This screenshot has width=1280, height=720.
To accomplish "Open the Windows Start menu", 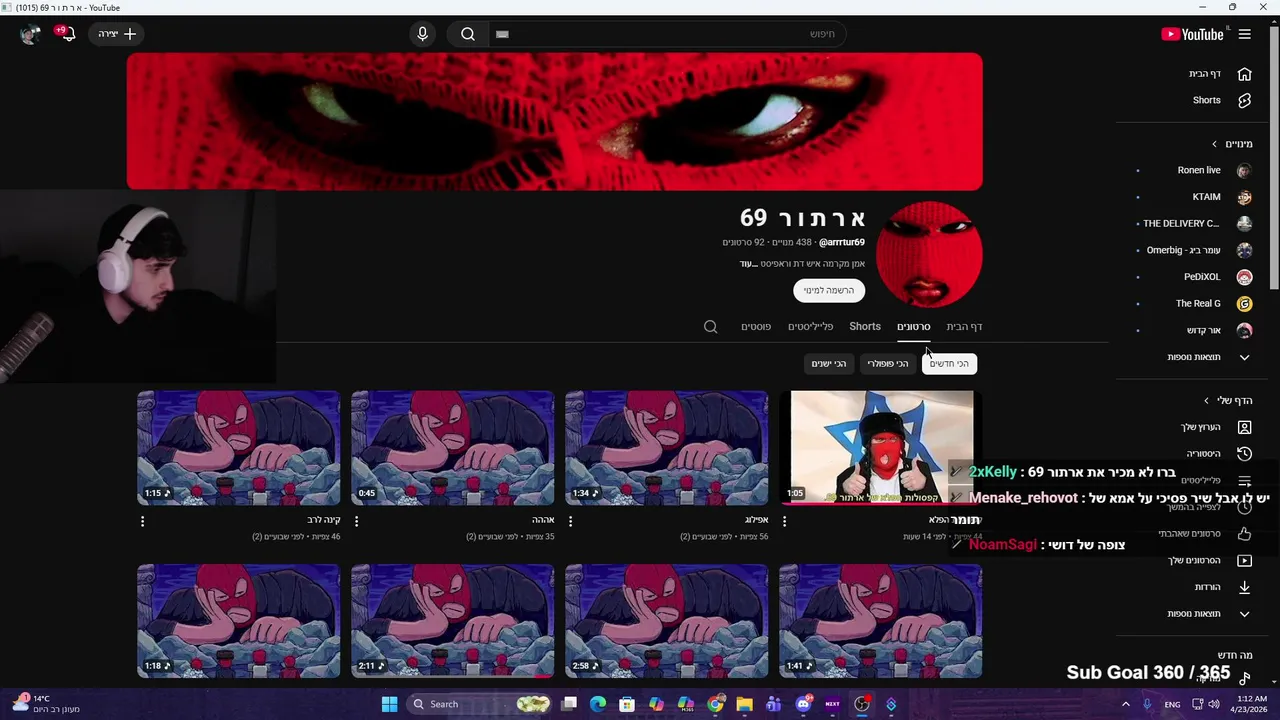I will click(x=389, y=704).
